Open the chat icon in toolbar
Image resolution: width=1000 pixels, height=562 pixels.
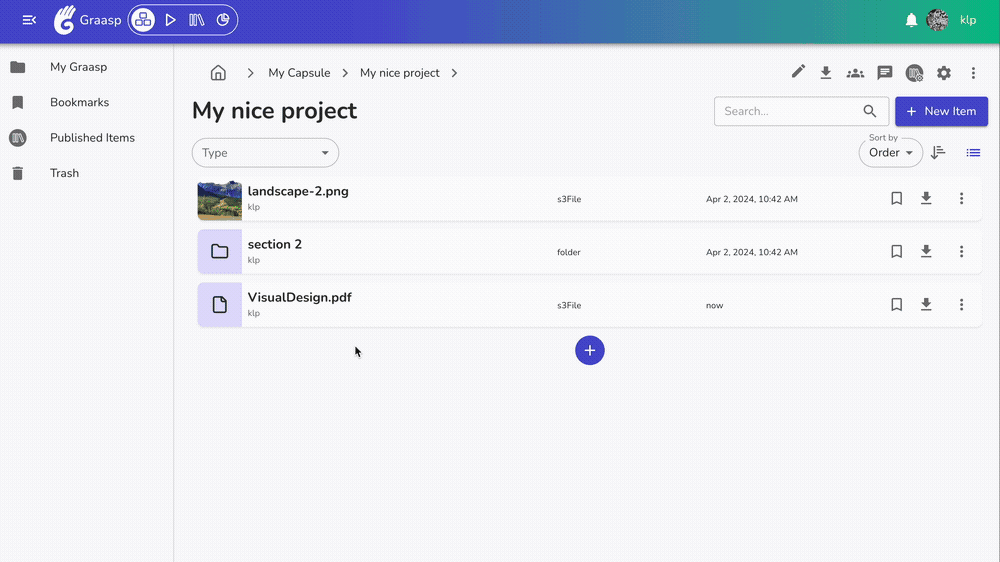click(884, 73)
